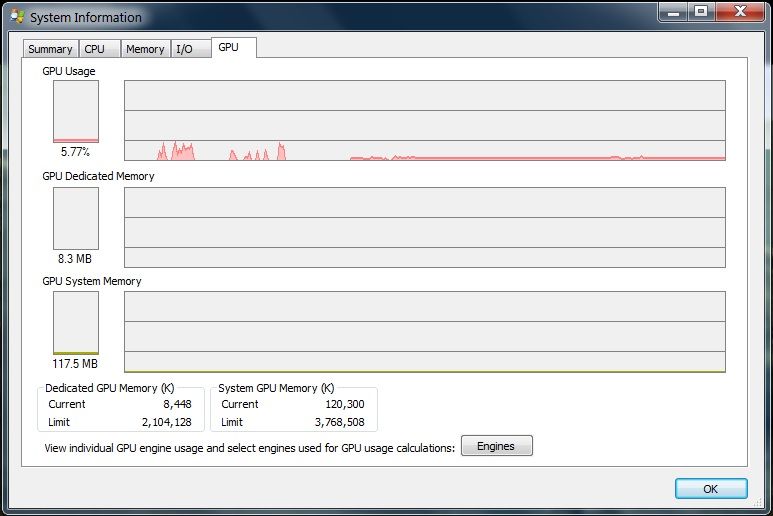The width and height of the screenshot is (773, 516).
Task: Click the window title "System Information"
Action: point(86,17)
